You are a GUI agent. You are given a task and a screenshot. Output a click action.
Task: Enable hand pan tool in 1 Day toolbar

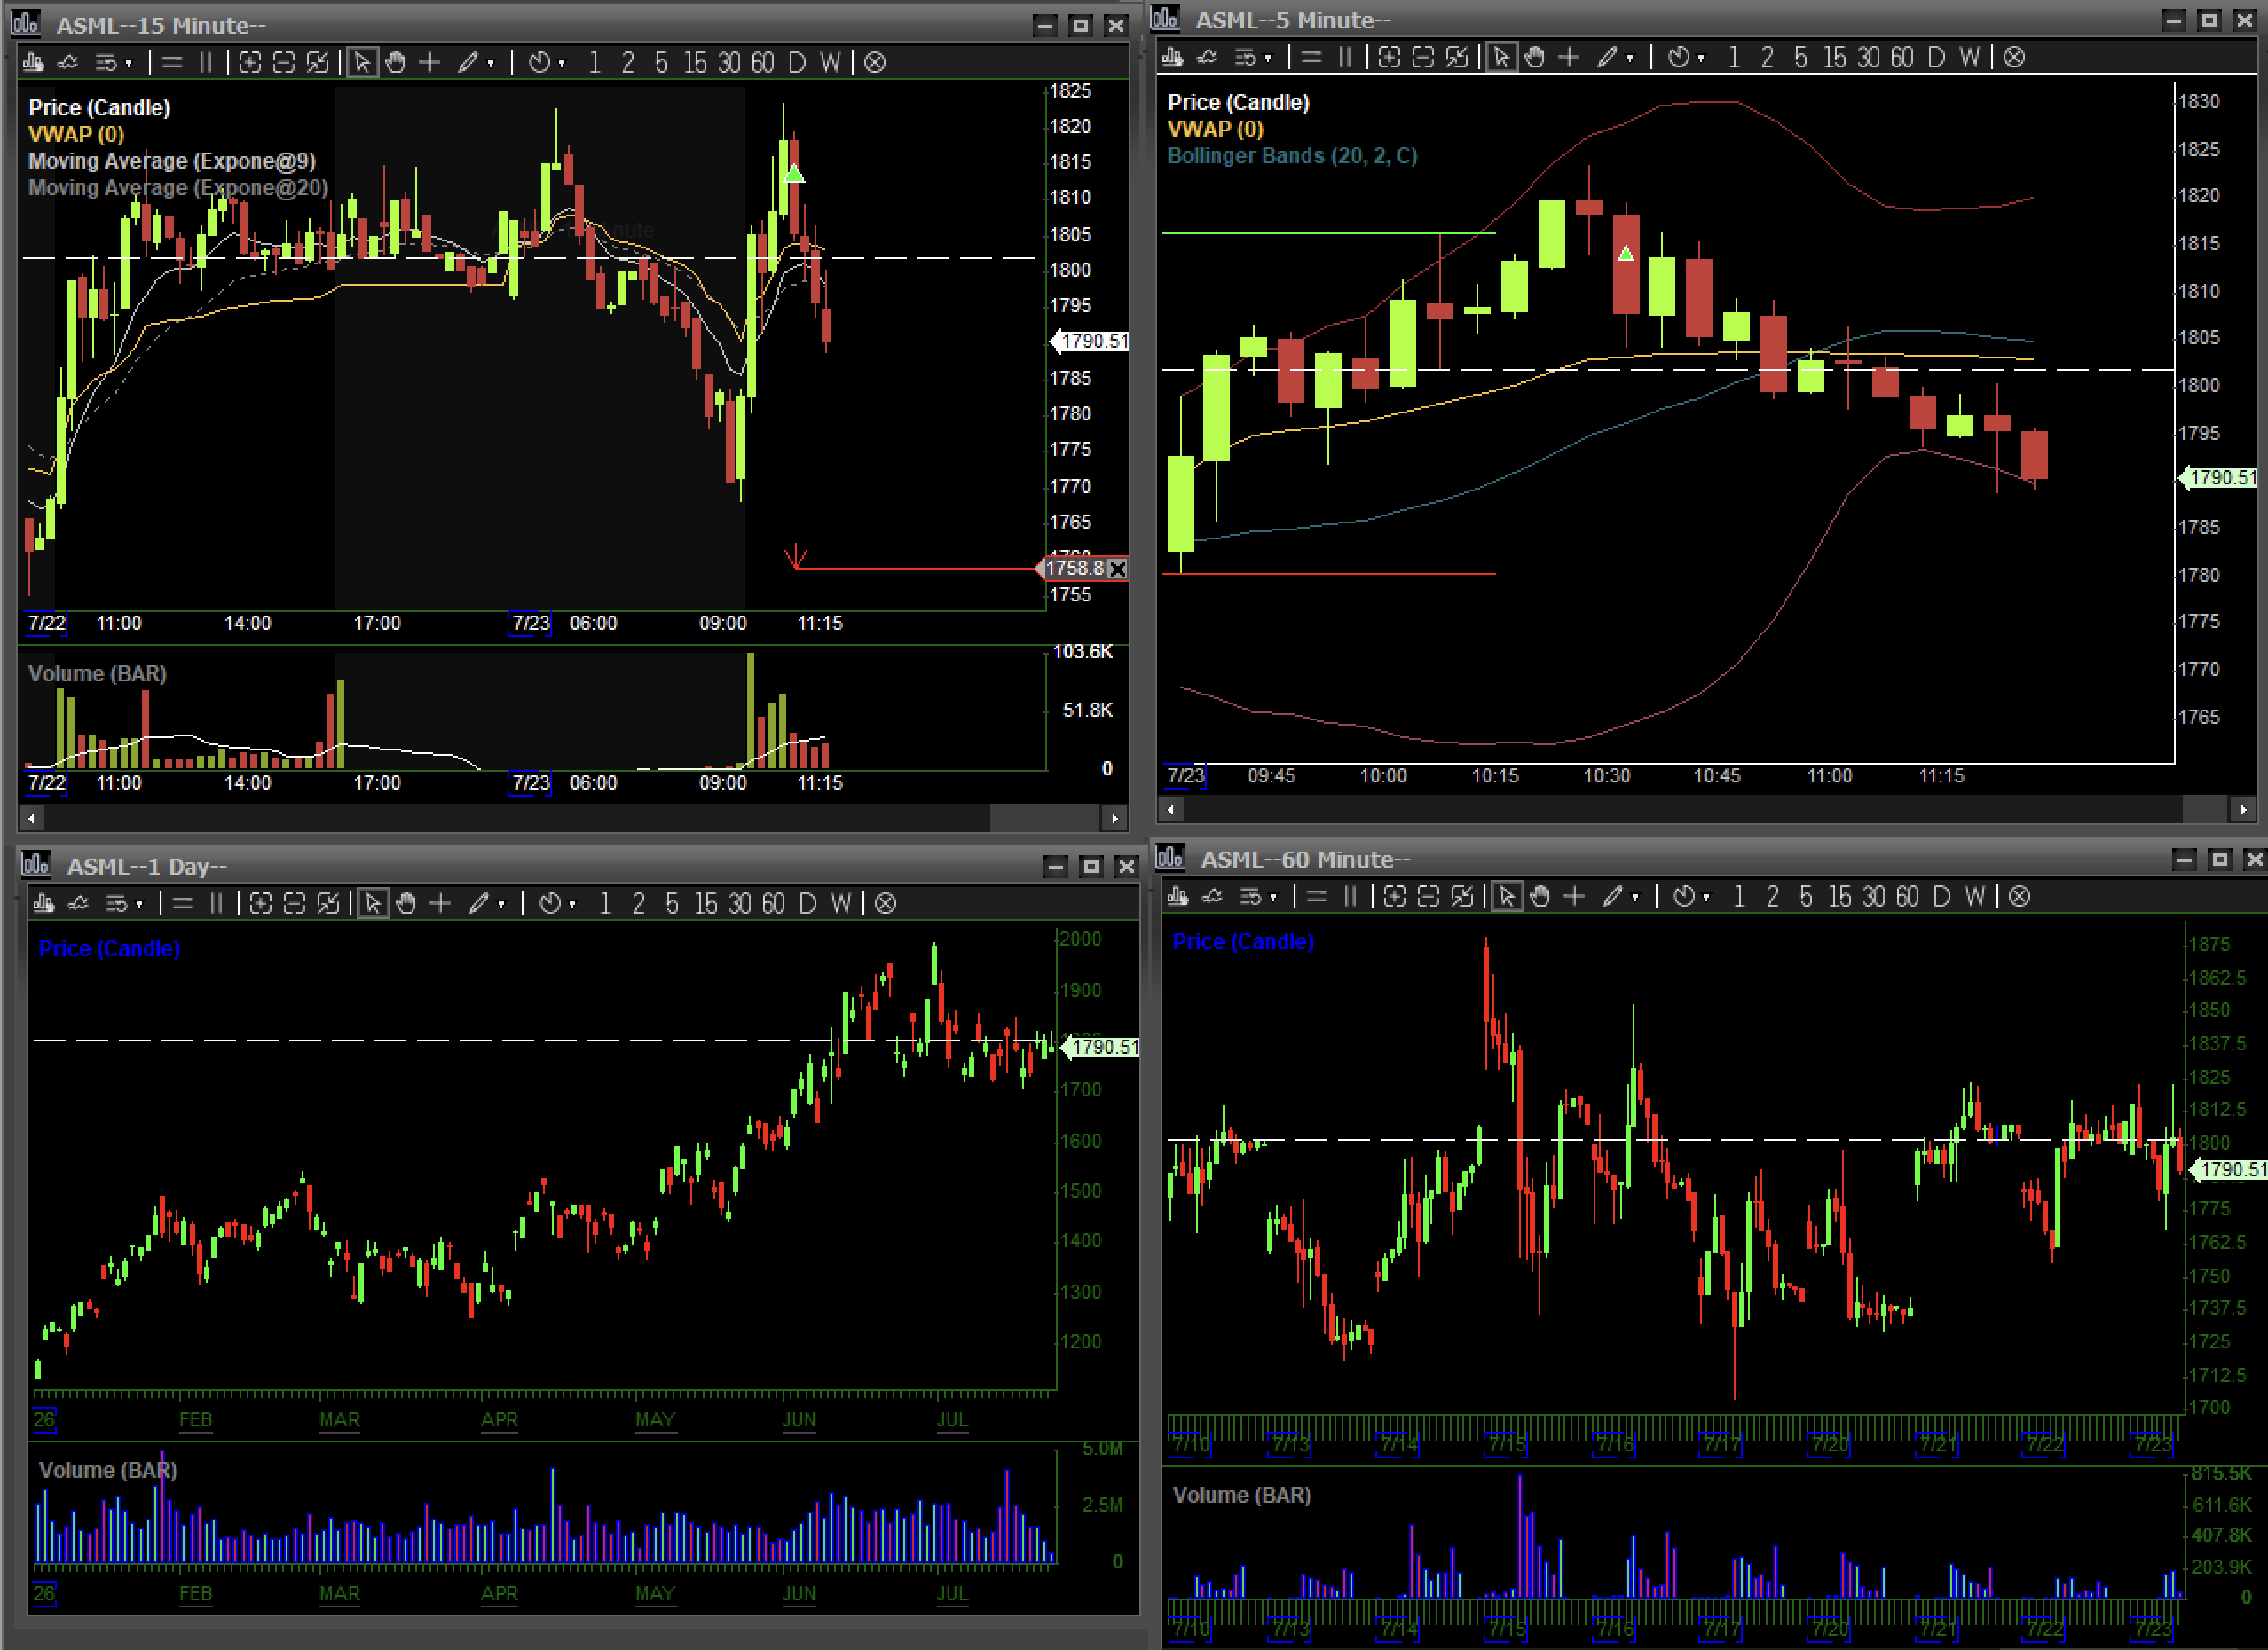click(x=406, y=904)
